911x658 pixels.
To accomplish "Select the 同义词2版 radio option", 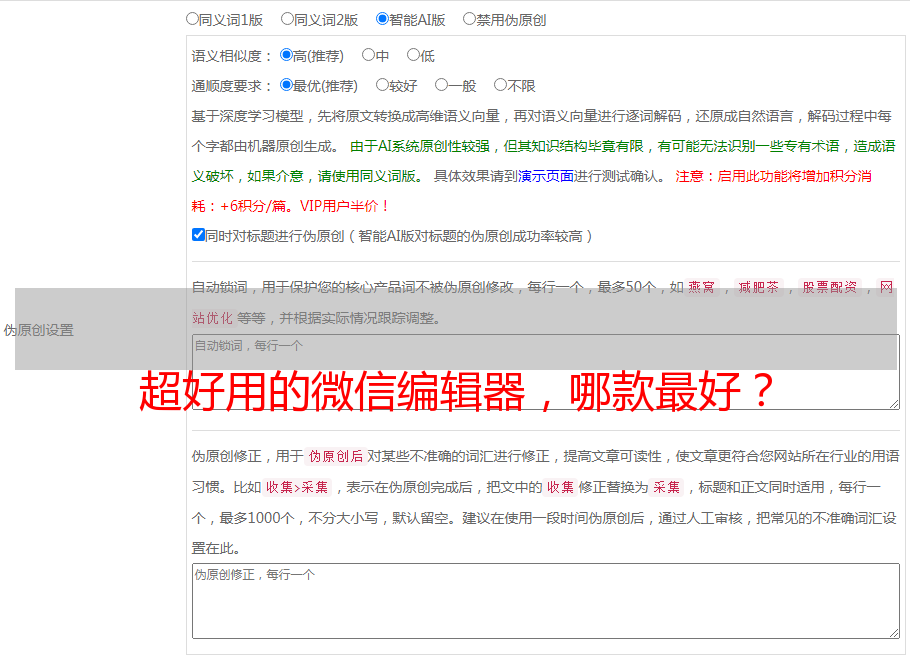I will click(x=287, y=19).
